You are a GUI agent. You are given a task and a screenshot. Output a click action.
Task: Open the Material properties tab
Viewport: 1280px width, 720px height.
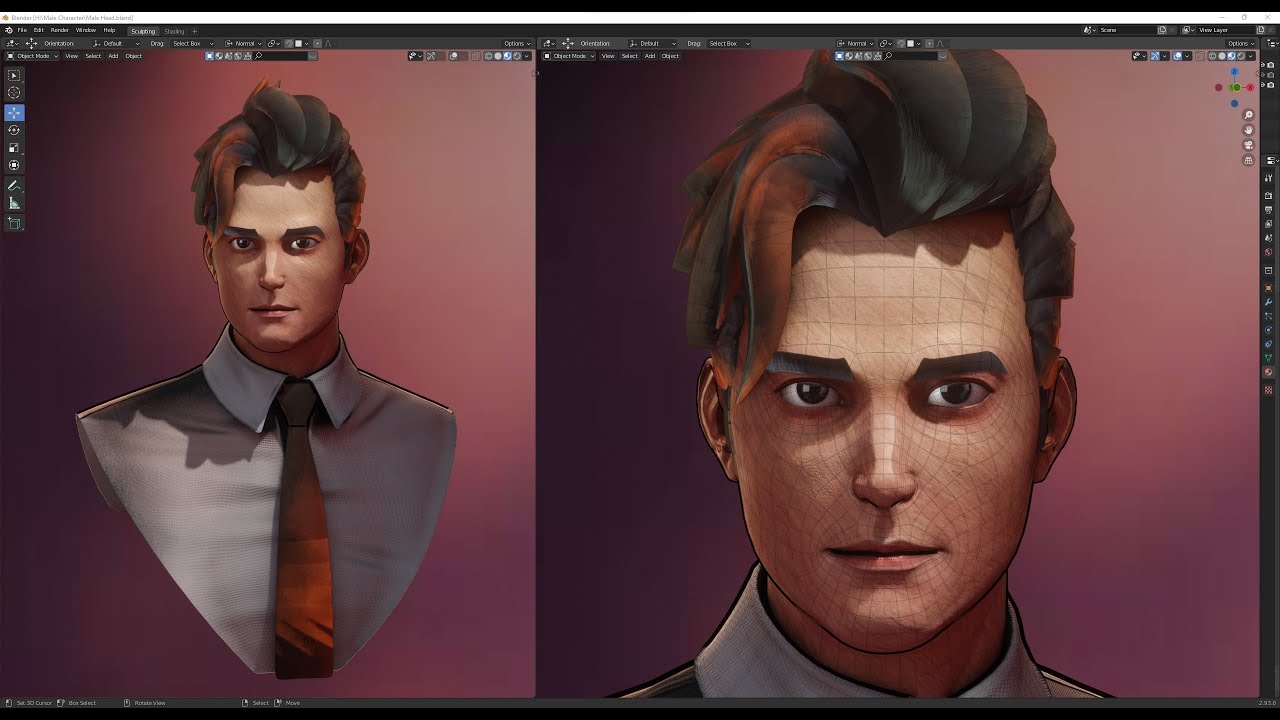click(x=1268, y=372)
